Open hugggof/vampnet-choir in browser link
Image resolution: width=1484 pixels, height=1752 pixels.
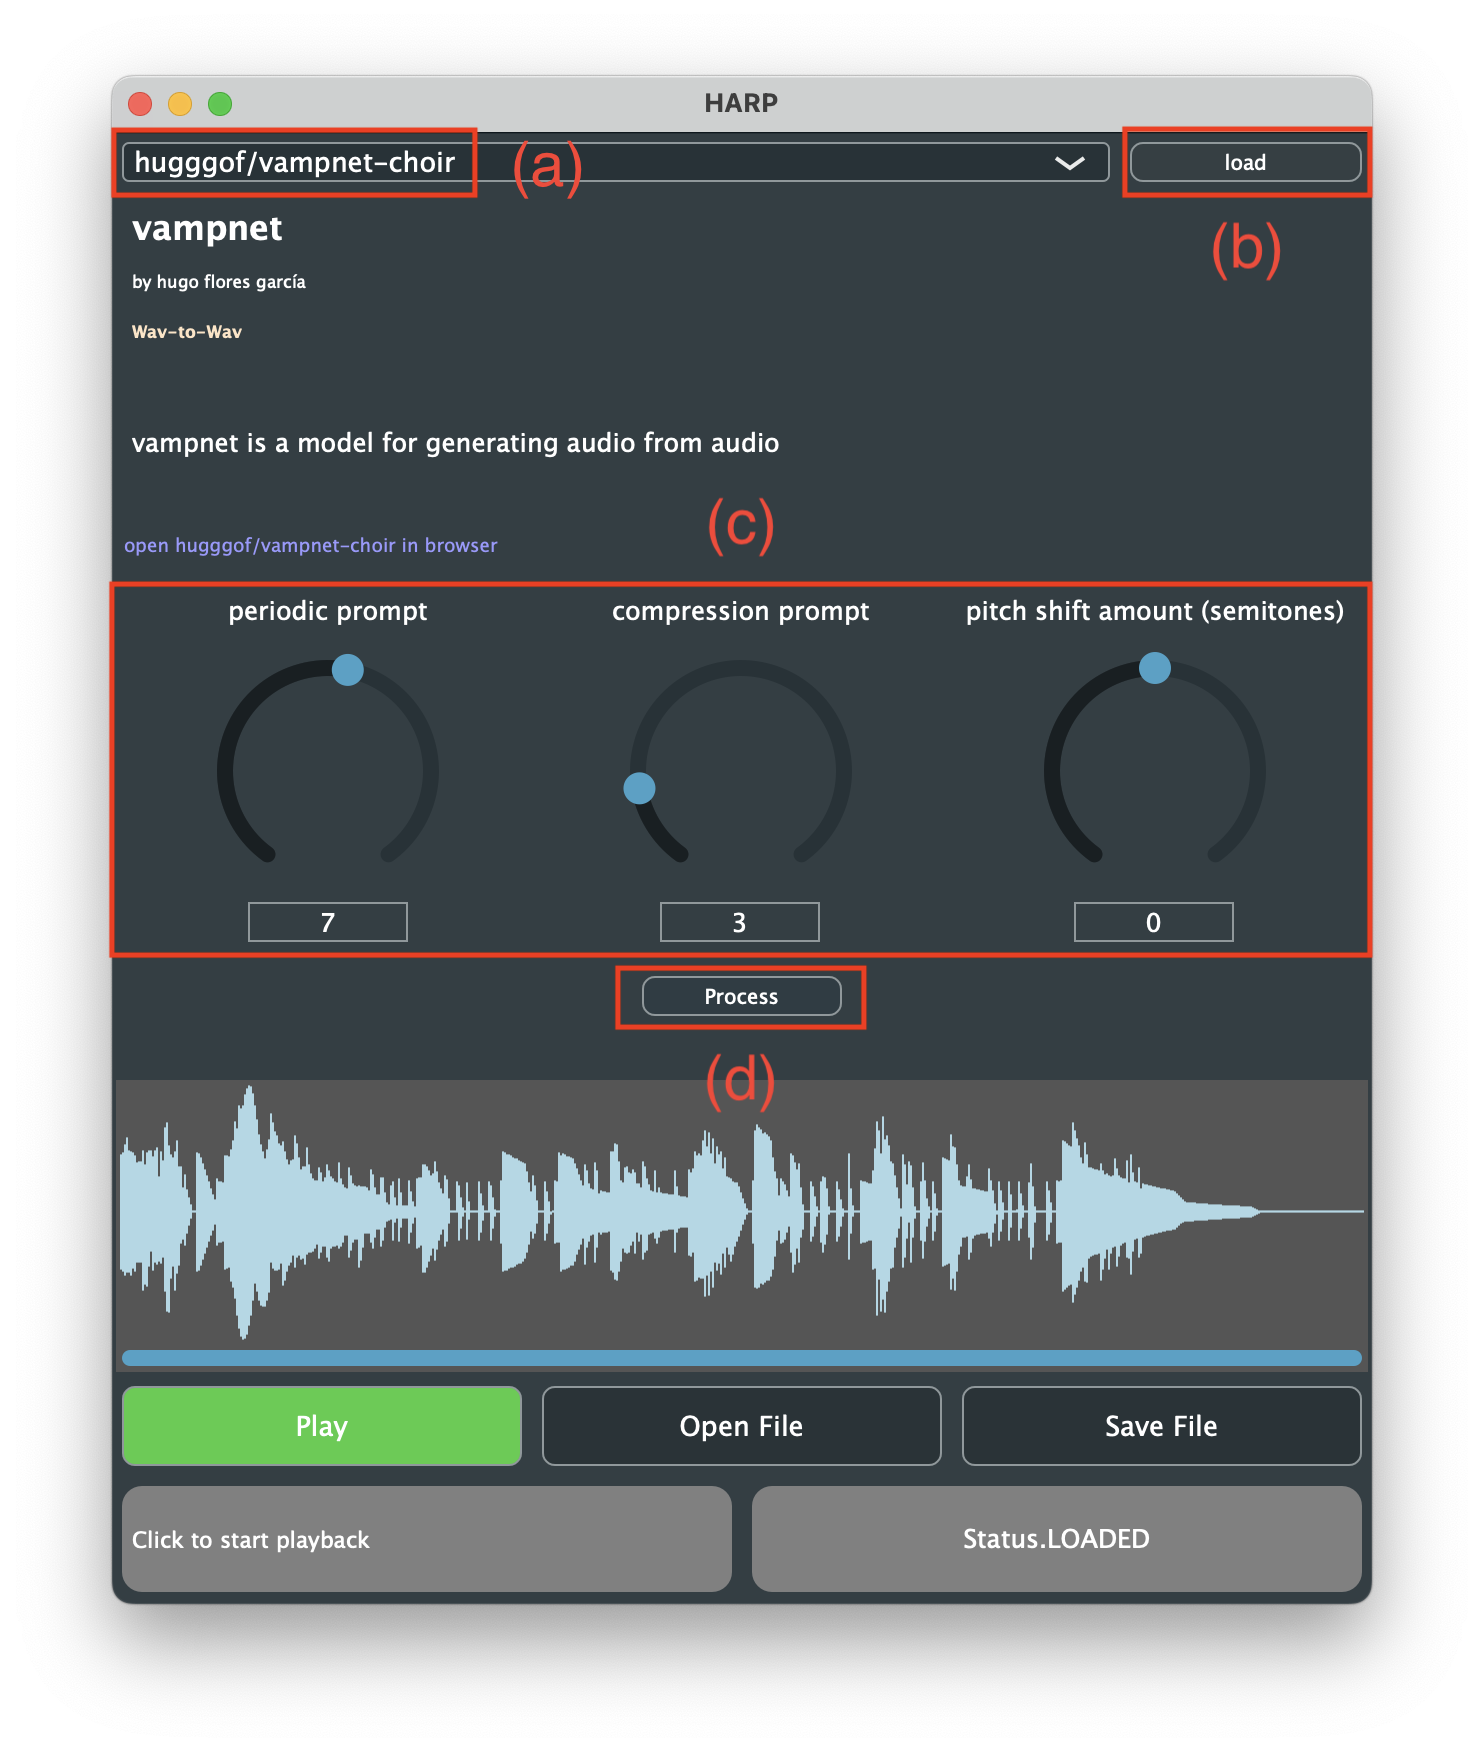pos(310,545)
